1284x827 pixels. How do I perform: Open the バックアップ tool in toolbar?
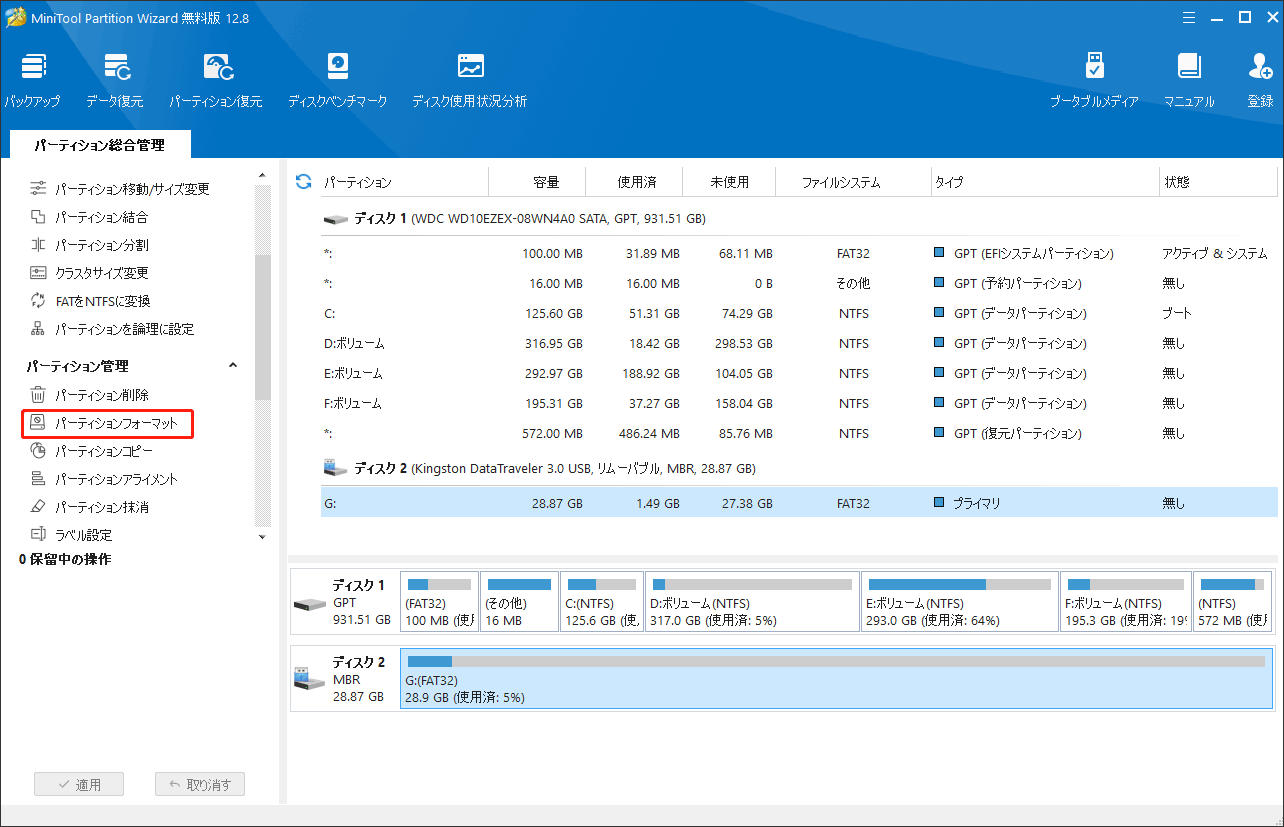(32, 81)
